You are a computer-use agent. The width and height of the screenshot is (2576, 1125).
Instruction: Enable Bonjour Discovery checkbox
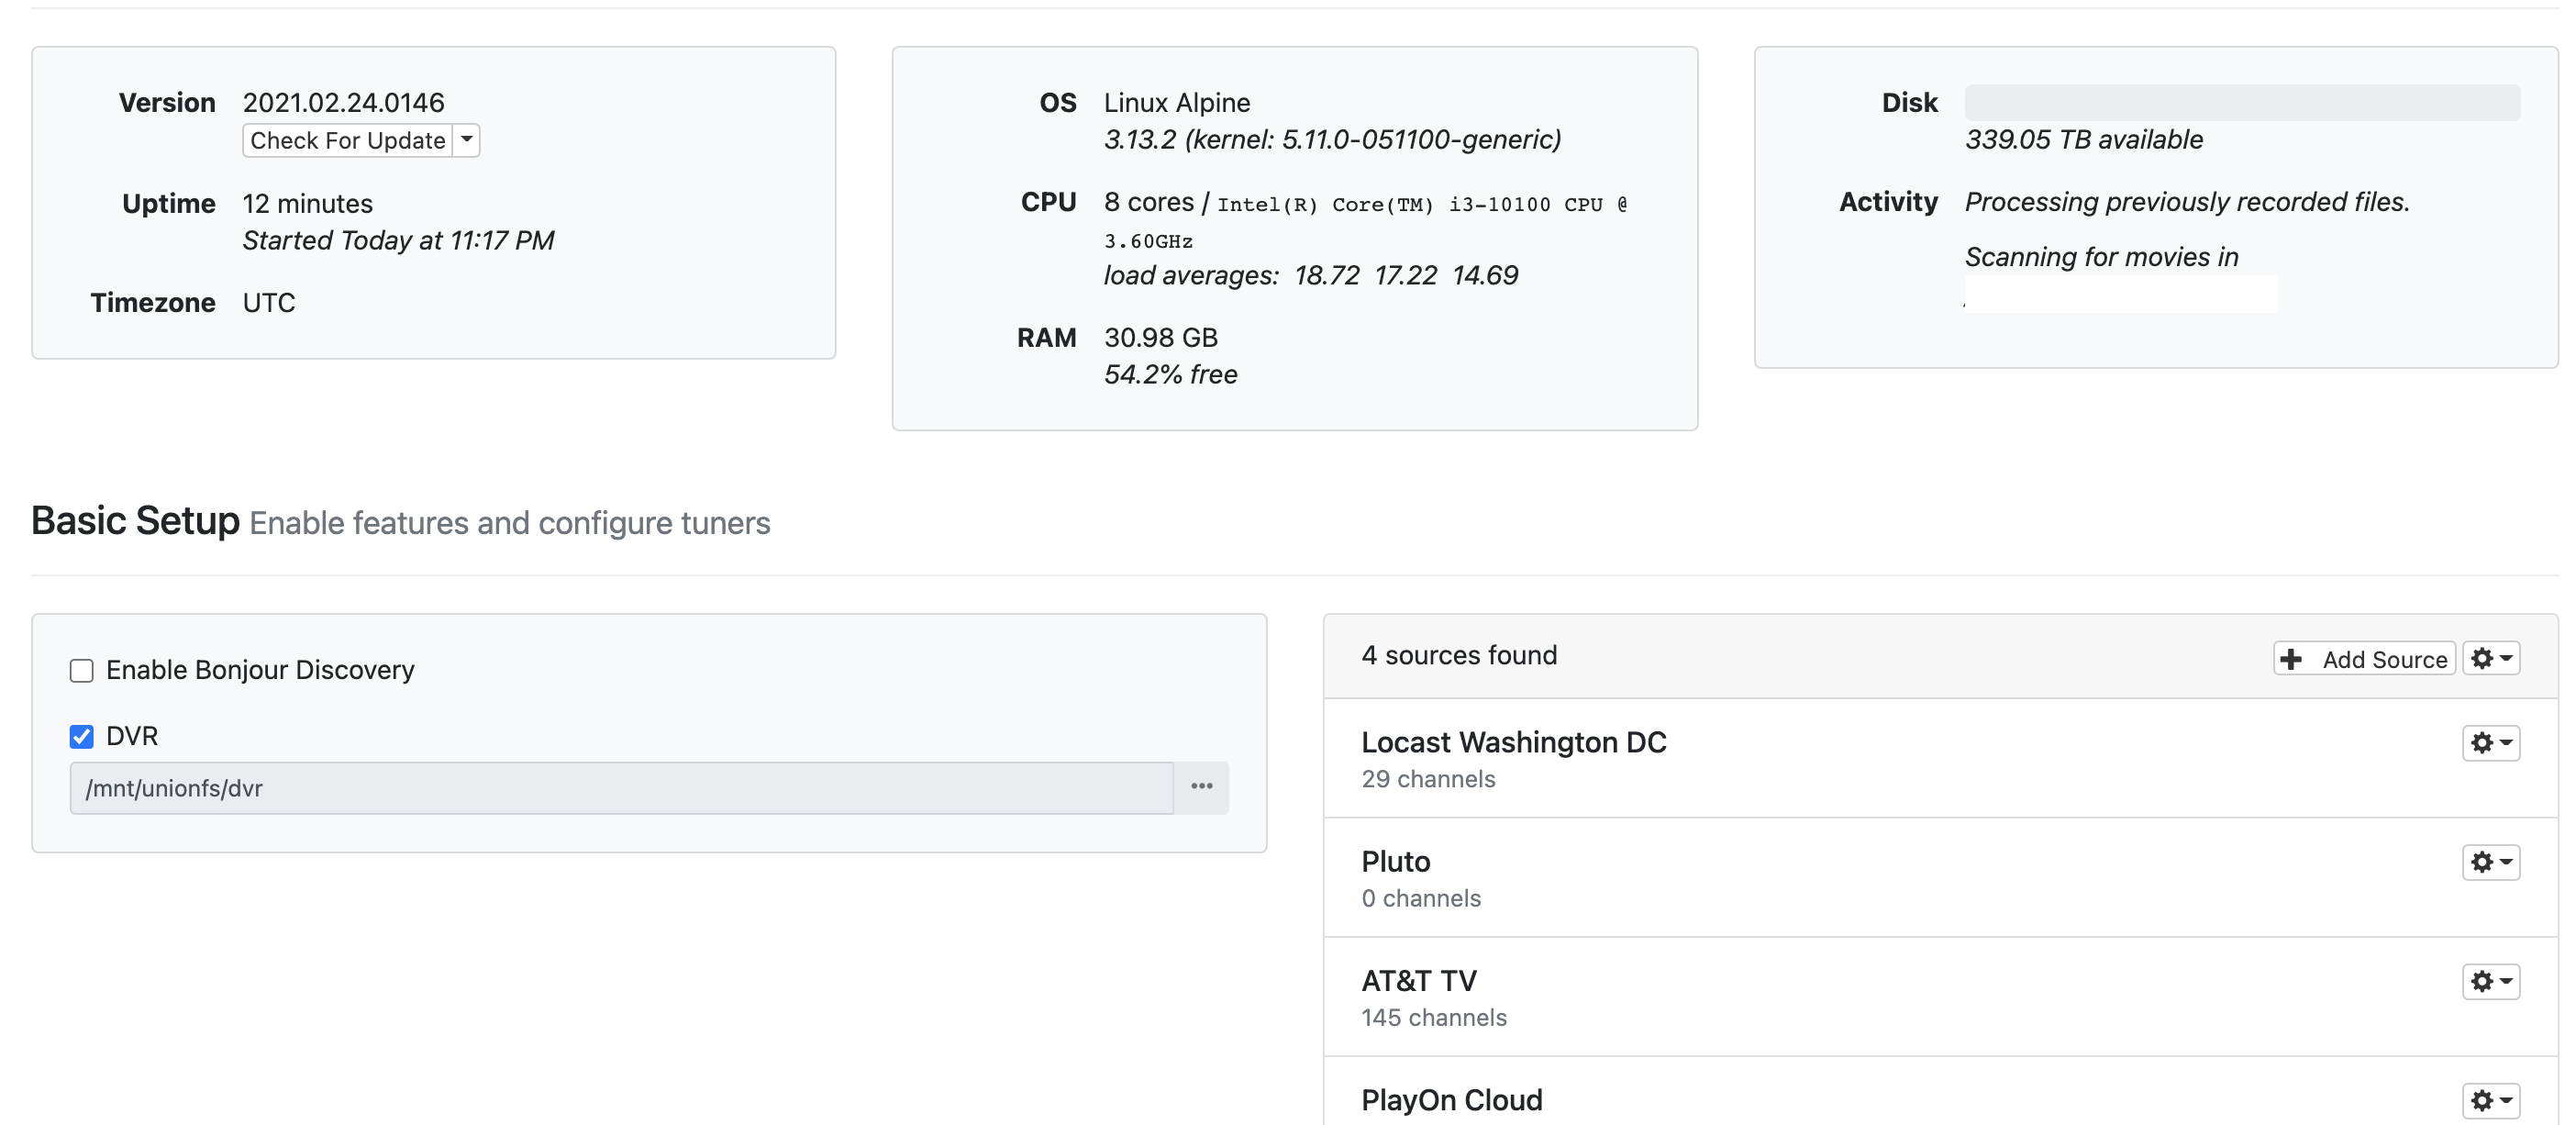tap(82, 670)
